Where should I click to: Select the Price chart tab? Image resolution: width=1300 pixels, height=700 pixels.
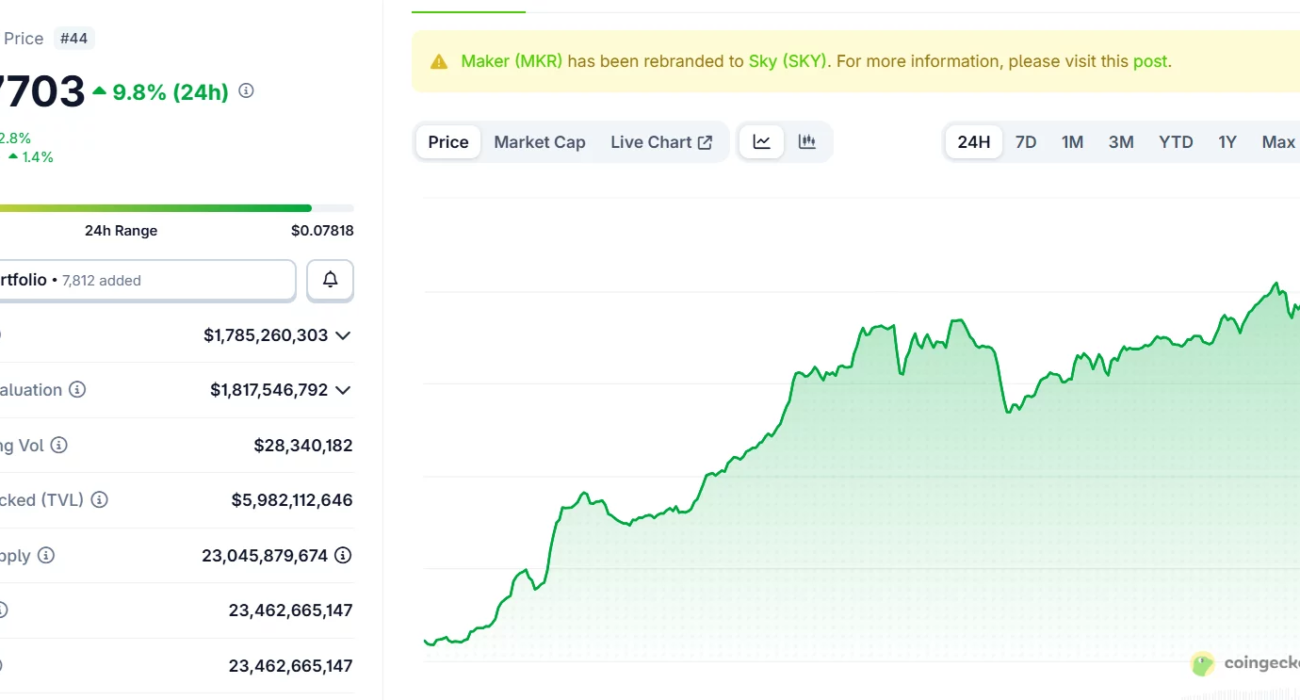[448, 142]
